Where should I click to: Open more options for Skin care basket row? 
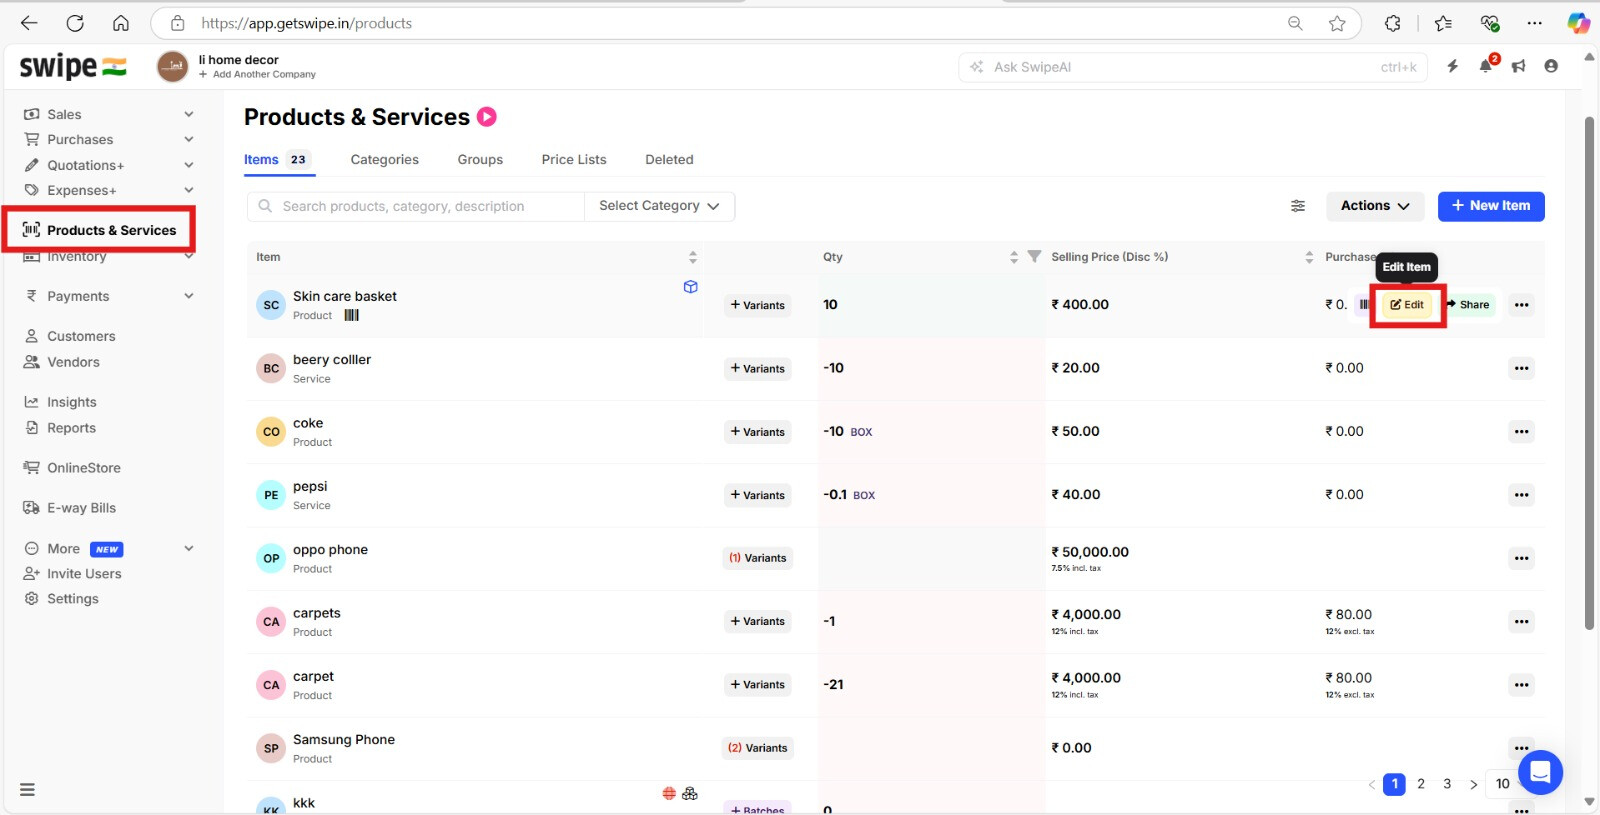(x=1521, y=305)
